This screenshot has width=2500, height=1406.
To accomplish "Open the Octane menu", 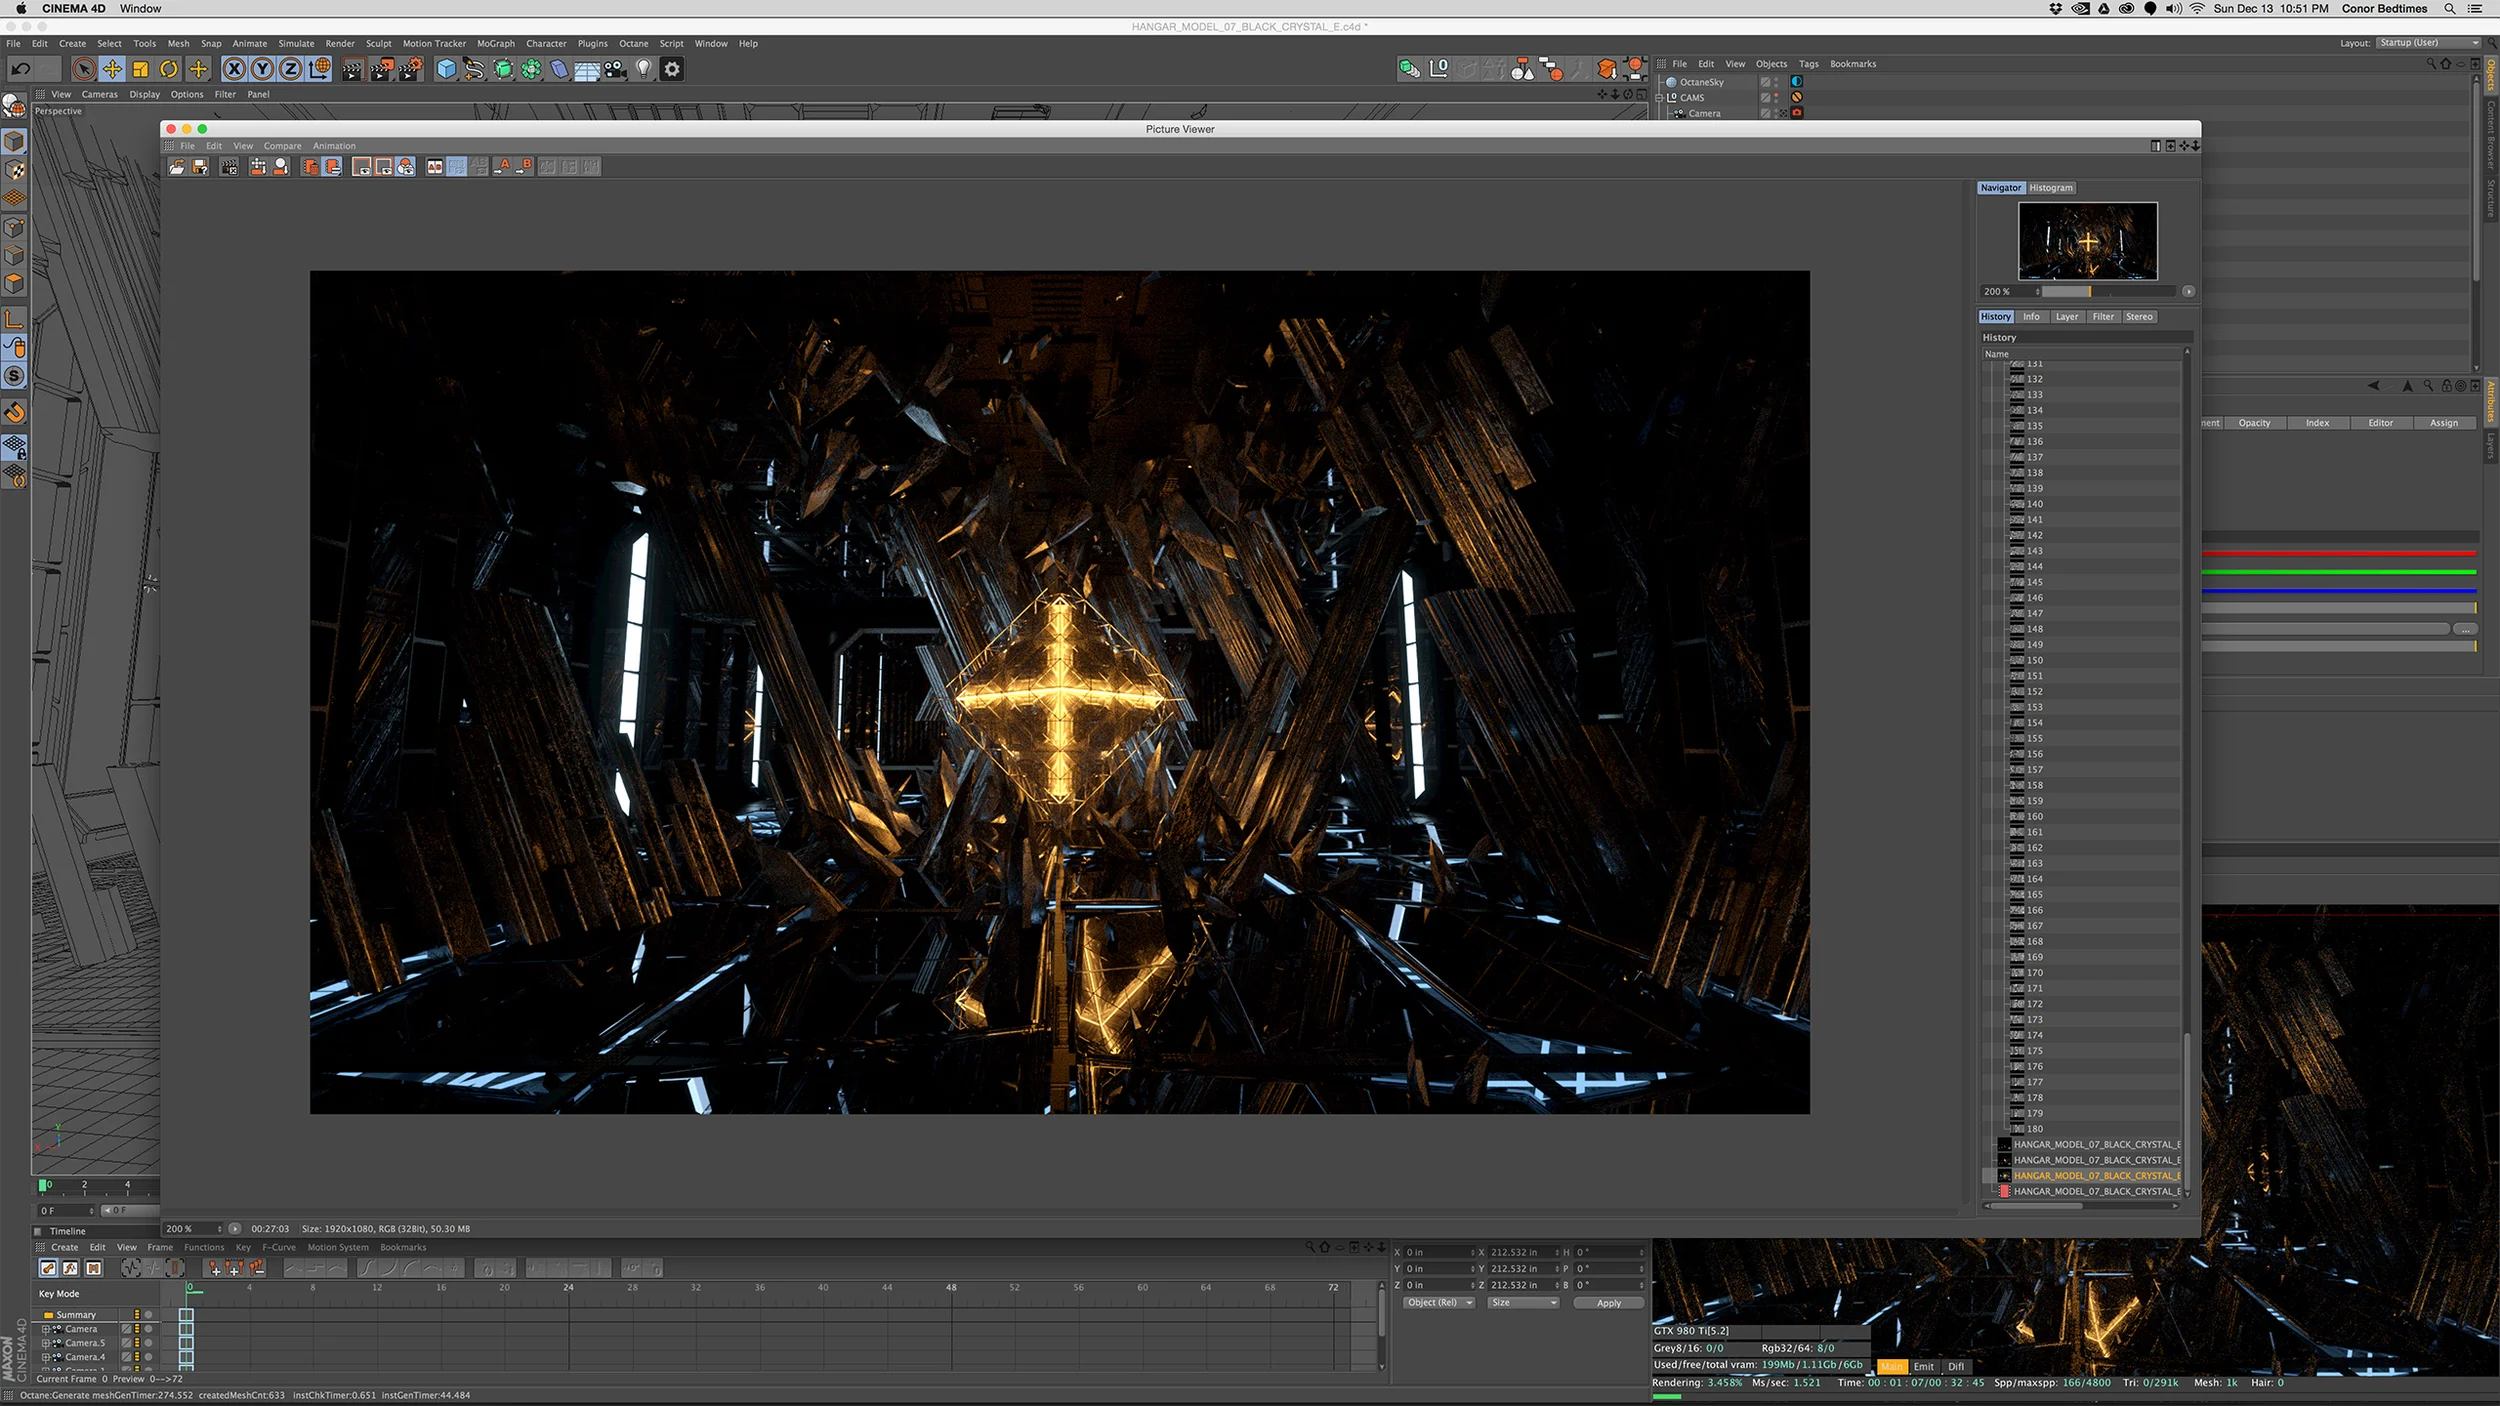I will click(633, 44).
